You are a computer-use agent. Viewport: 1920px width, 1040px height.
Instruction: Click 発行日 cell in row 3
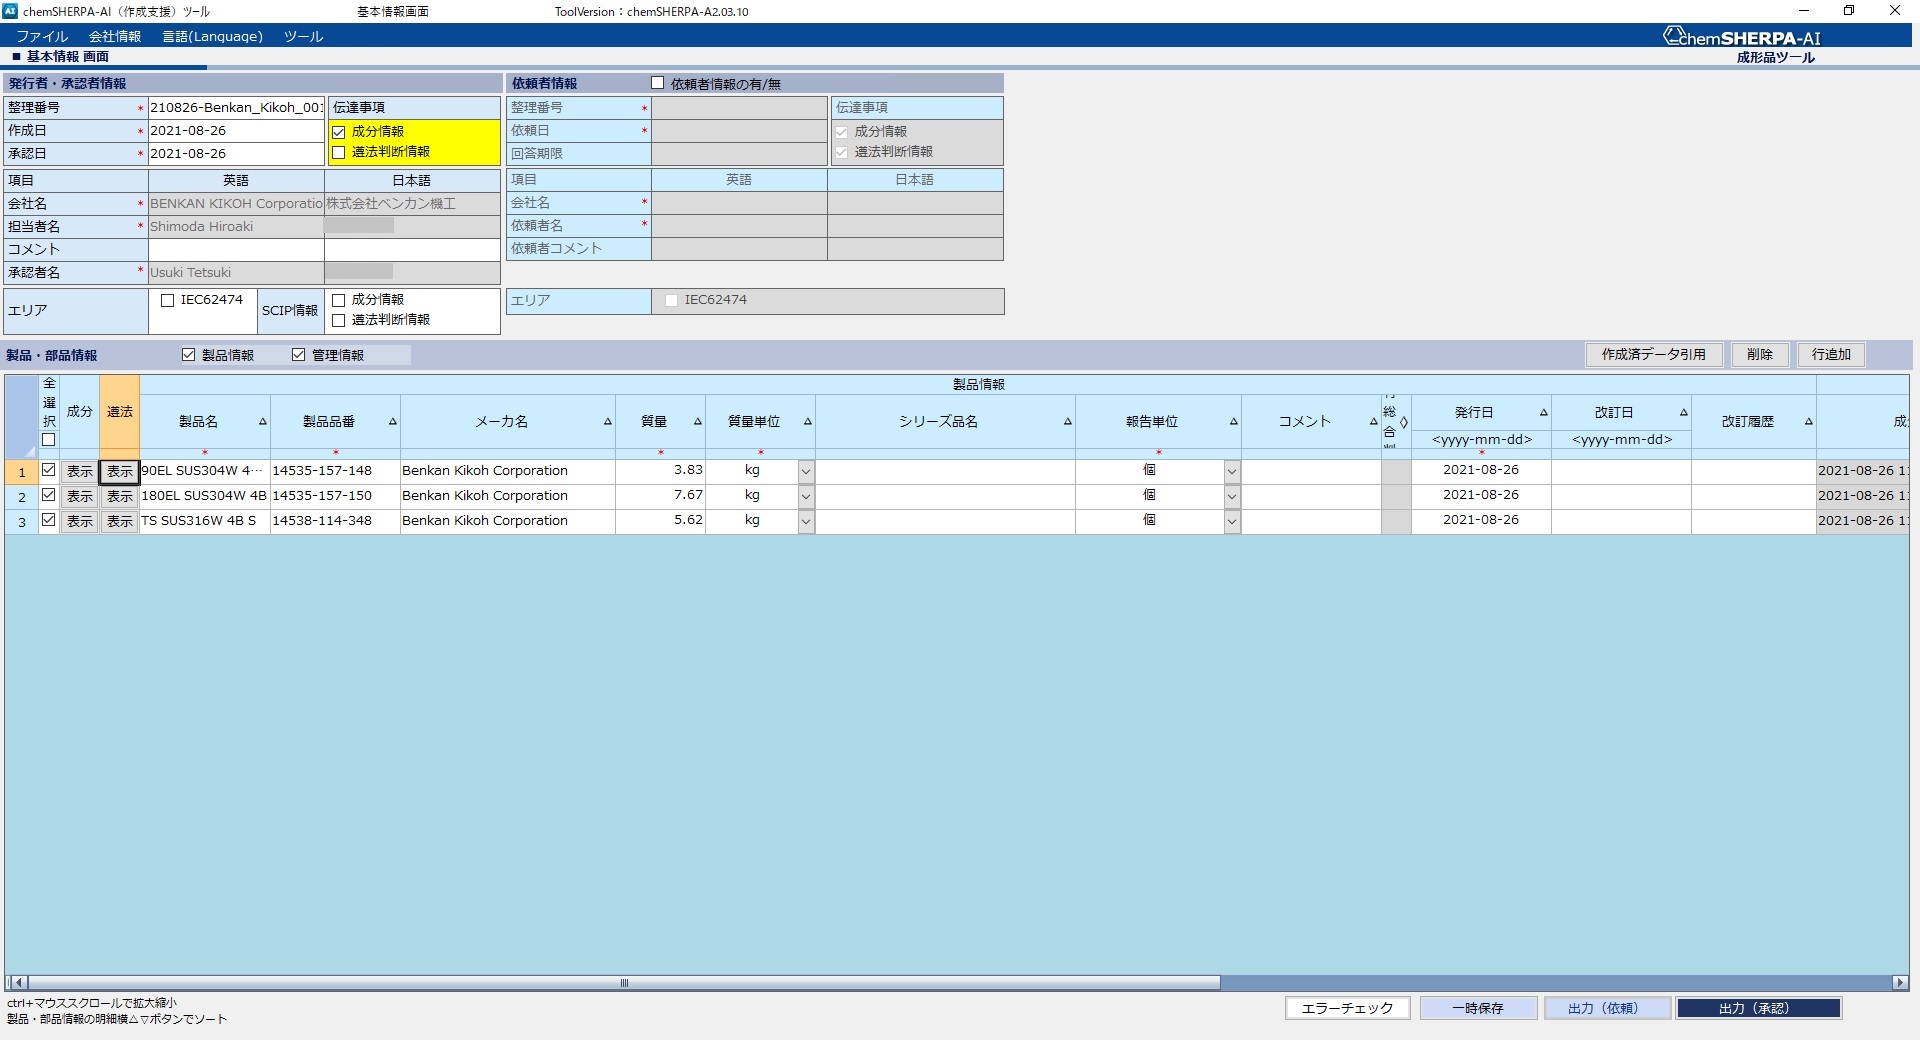tap(1481, 521)
